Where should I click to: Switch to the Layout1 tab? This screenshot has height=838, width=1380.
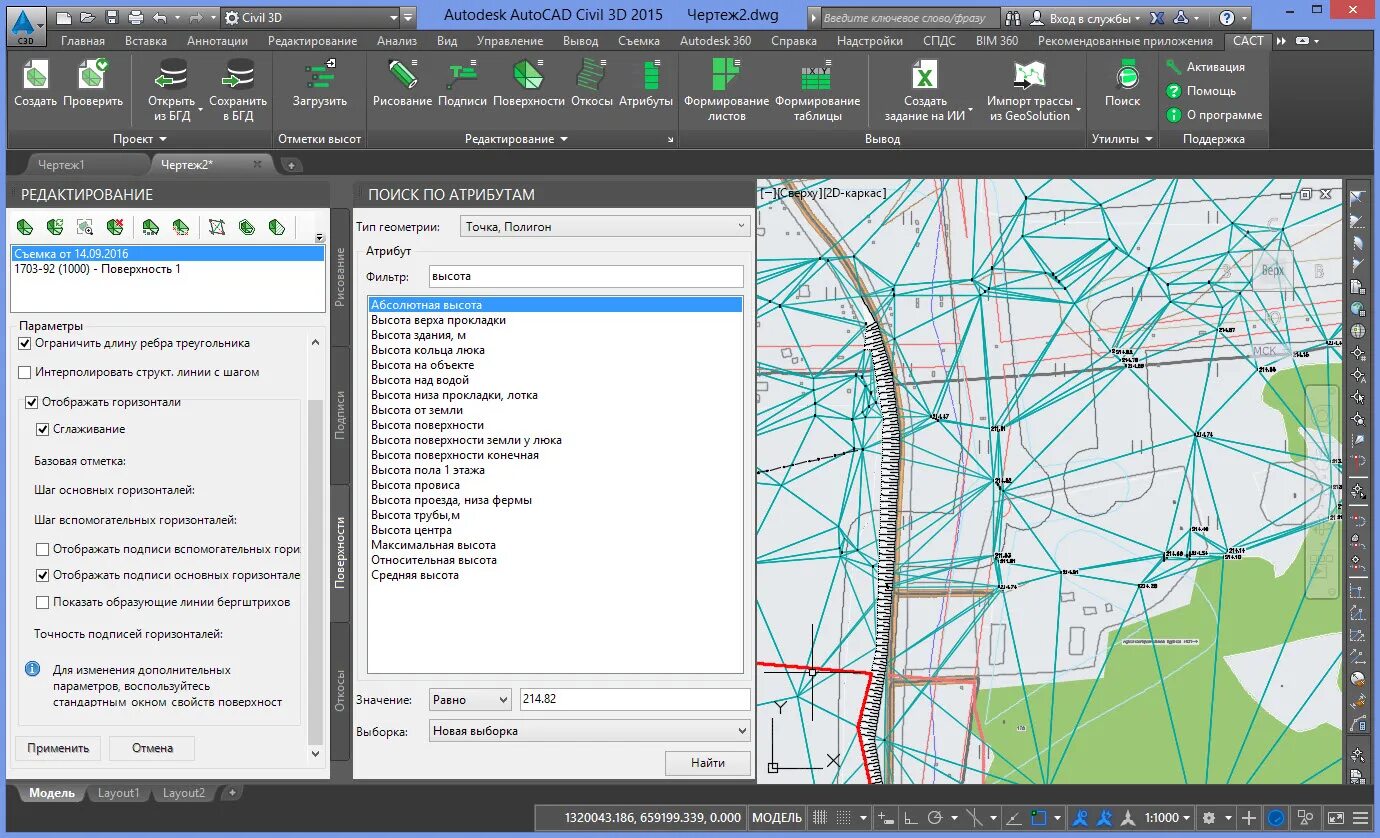pos(118,793)
